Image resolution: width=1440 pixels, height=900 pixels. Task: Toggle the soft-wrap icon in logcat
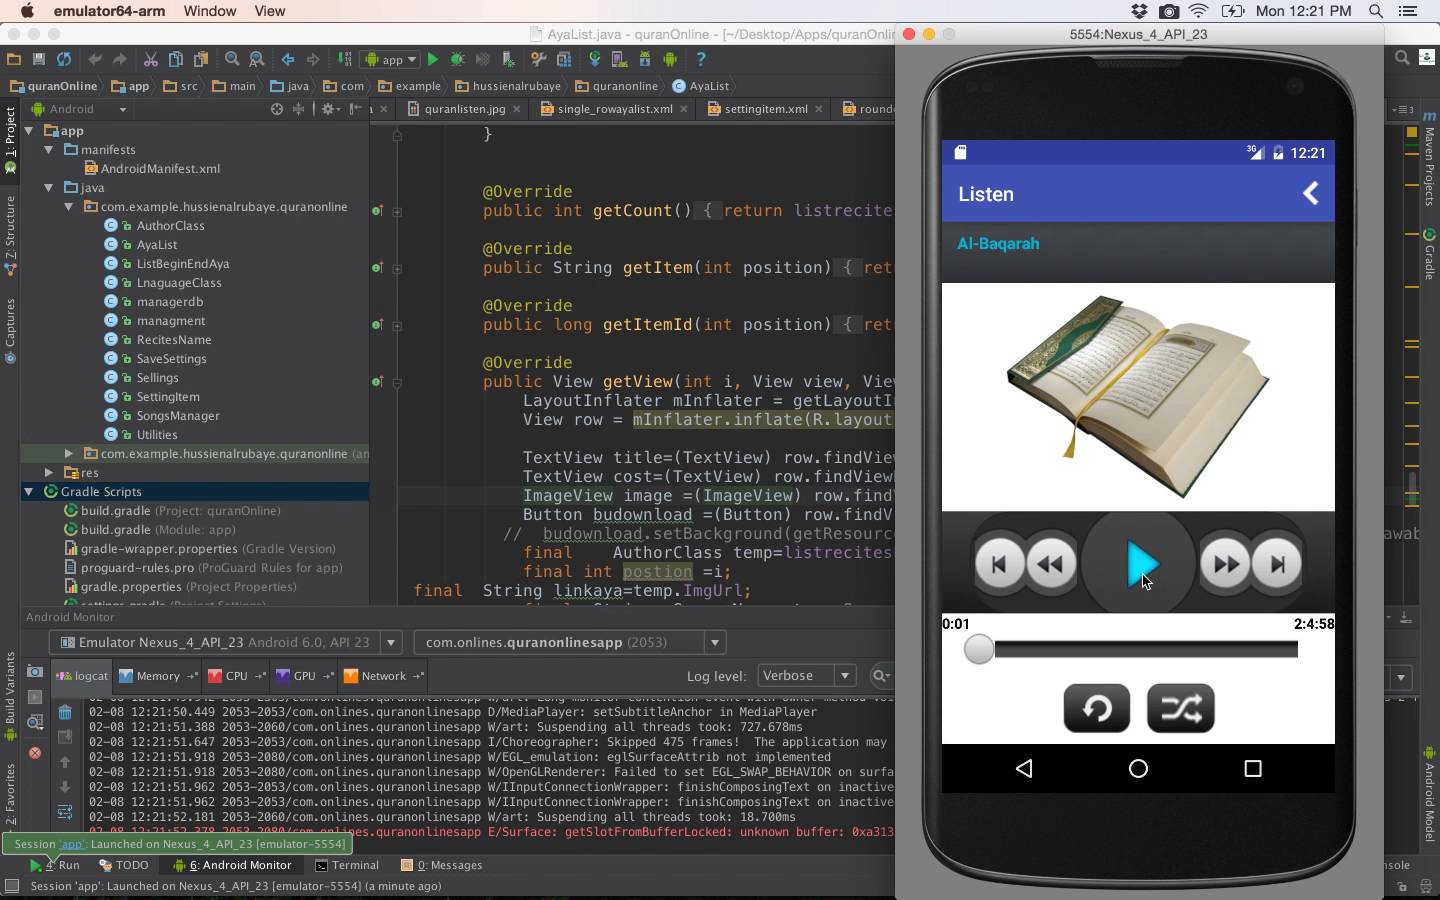pyautogui.click(x=65, y=811)
